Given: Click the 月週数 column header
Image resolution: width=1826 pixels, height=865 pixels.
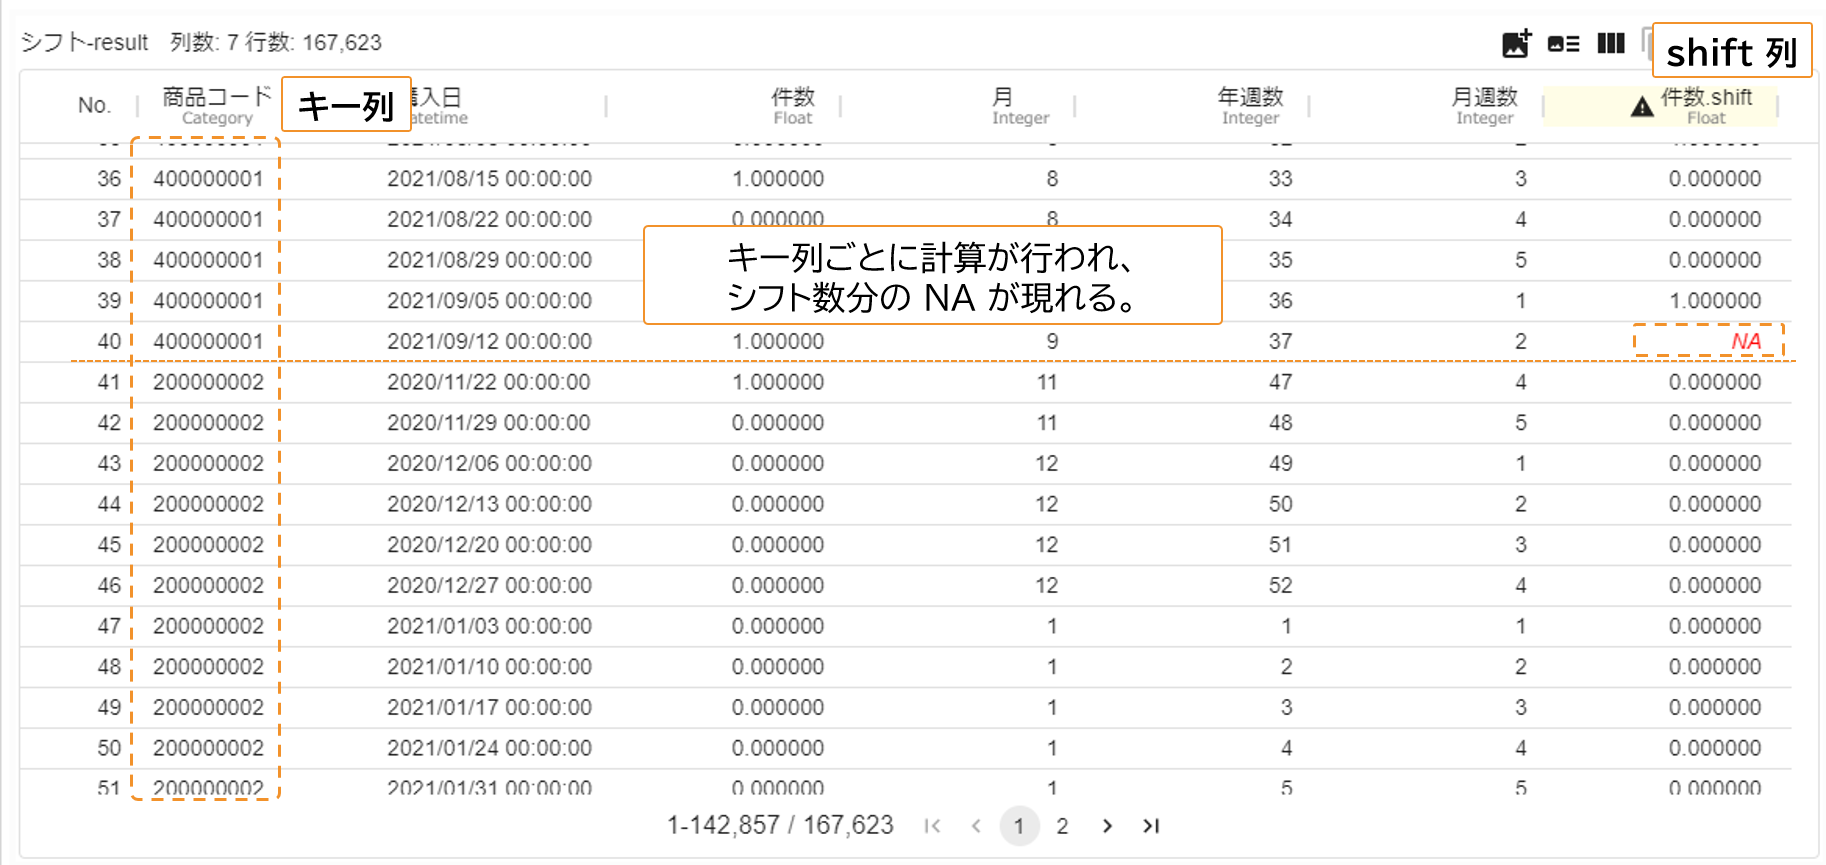Looking at the screenshot, I should tap(1484, 106).
